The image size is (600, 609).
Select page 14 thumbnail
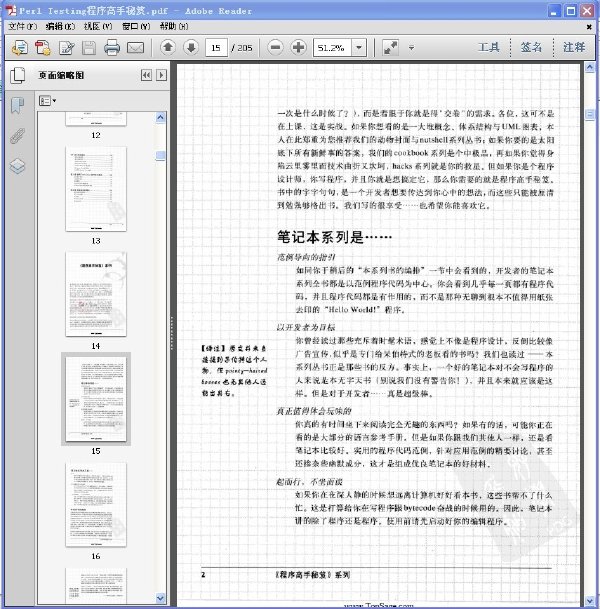pyautogui.click(x=96, y=294)
